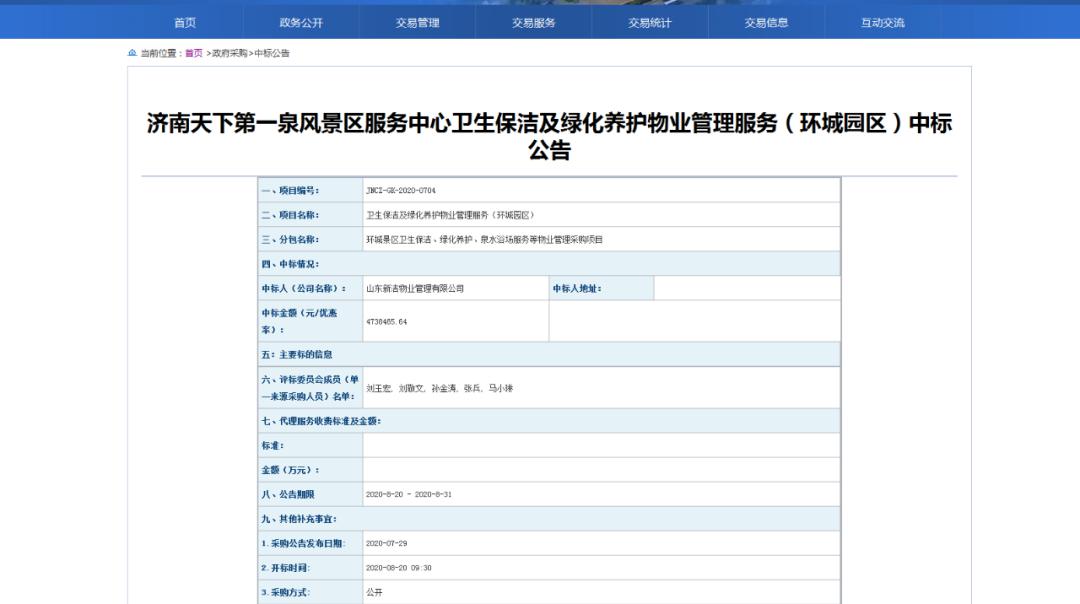The width and height of the screenshot is (1080, 604).
Task: Click the 四、中标情况 section header row
Action: click(549, 264)
